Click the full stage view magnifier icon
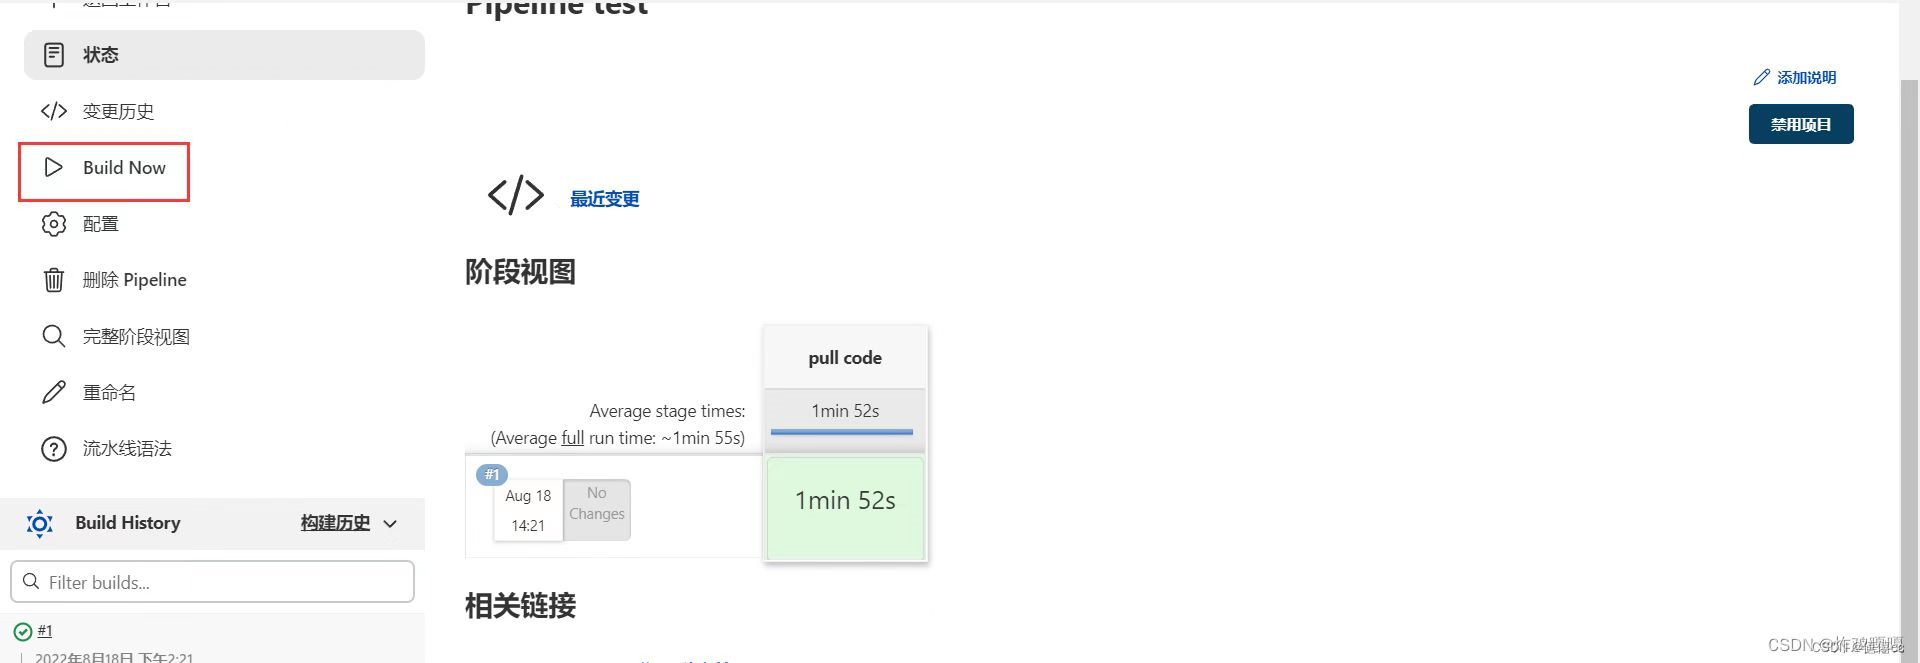The width and height of the screenshot is (1920, 663). coord(54,336)
